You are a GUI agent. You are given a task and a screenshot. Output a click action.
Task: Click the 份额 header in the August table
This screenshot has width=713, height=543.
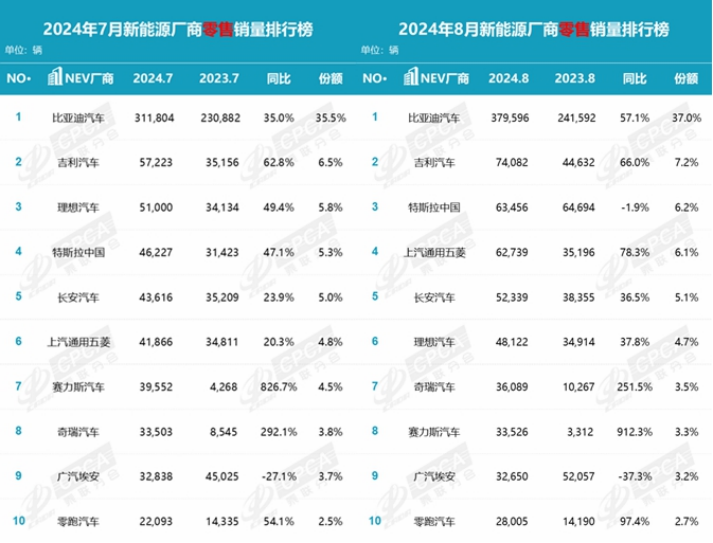tap(686, 79)
